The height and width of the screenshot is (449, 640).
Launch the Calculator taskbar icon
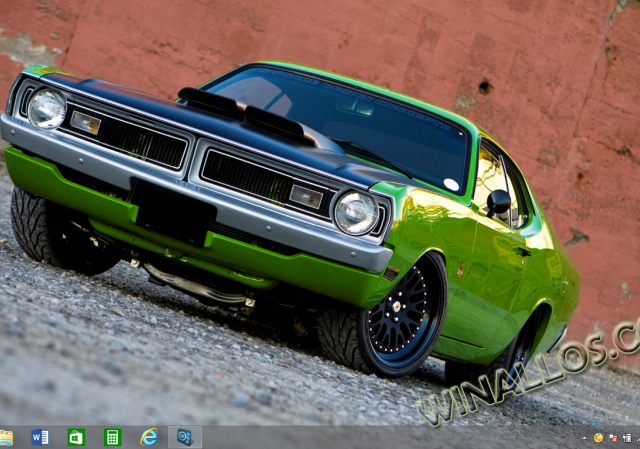click(112, 437)
